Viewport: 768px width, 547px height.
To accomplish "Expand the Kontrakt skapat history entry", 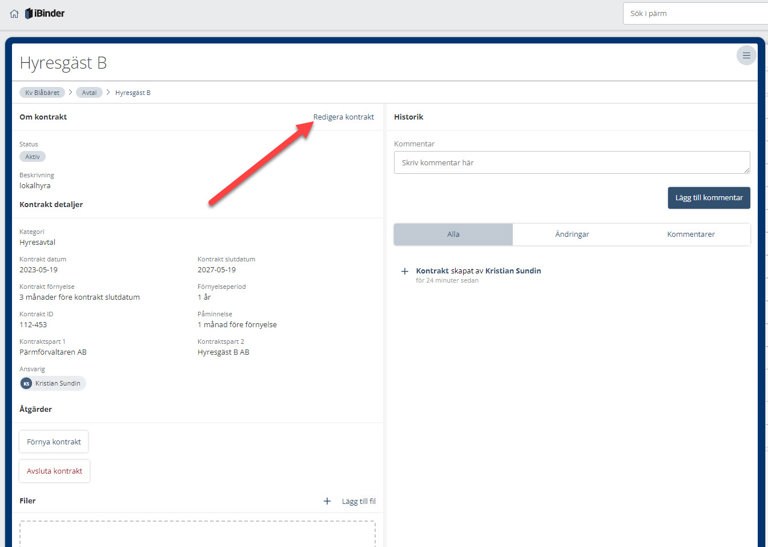I will click(x=404, y=271).
